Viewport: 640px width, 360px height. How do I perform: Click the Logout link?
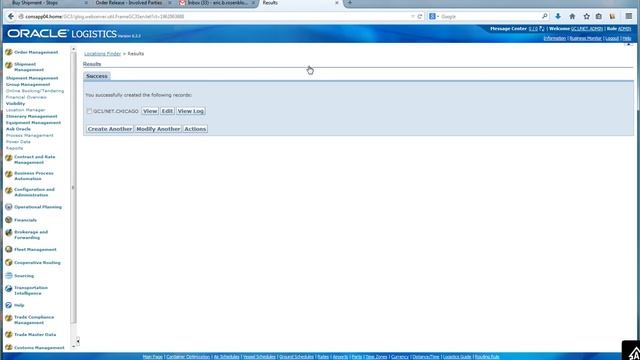point(612,38)
